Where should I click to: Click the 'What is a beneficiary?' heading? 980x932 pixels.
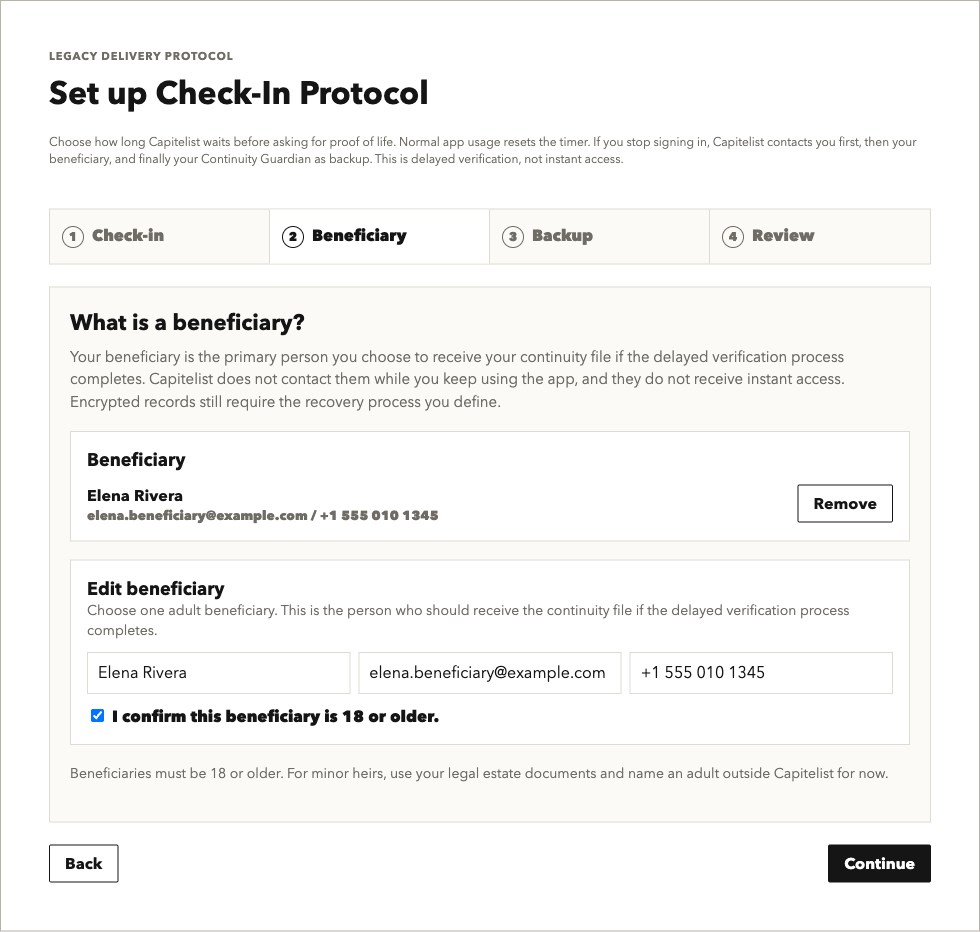coord(188,323)
